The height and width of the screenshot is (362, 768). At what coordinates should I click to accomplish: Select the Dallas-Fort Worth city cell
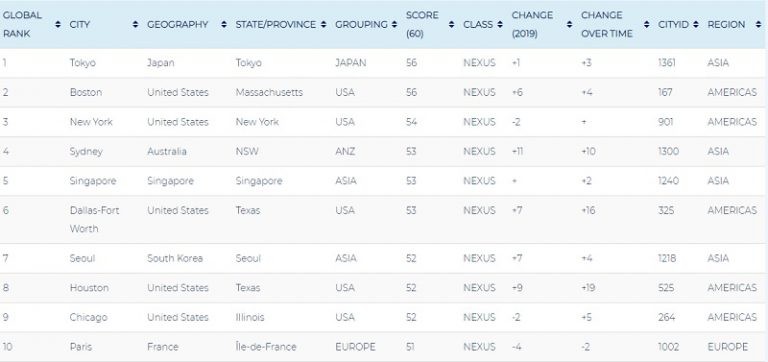point(95,219)
